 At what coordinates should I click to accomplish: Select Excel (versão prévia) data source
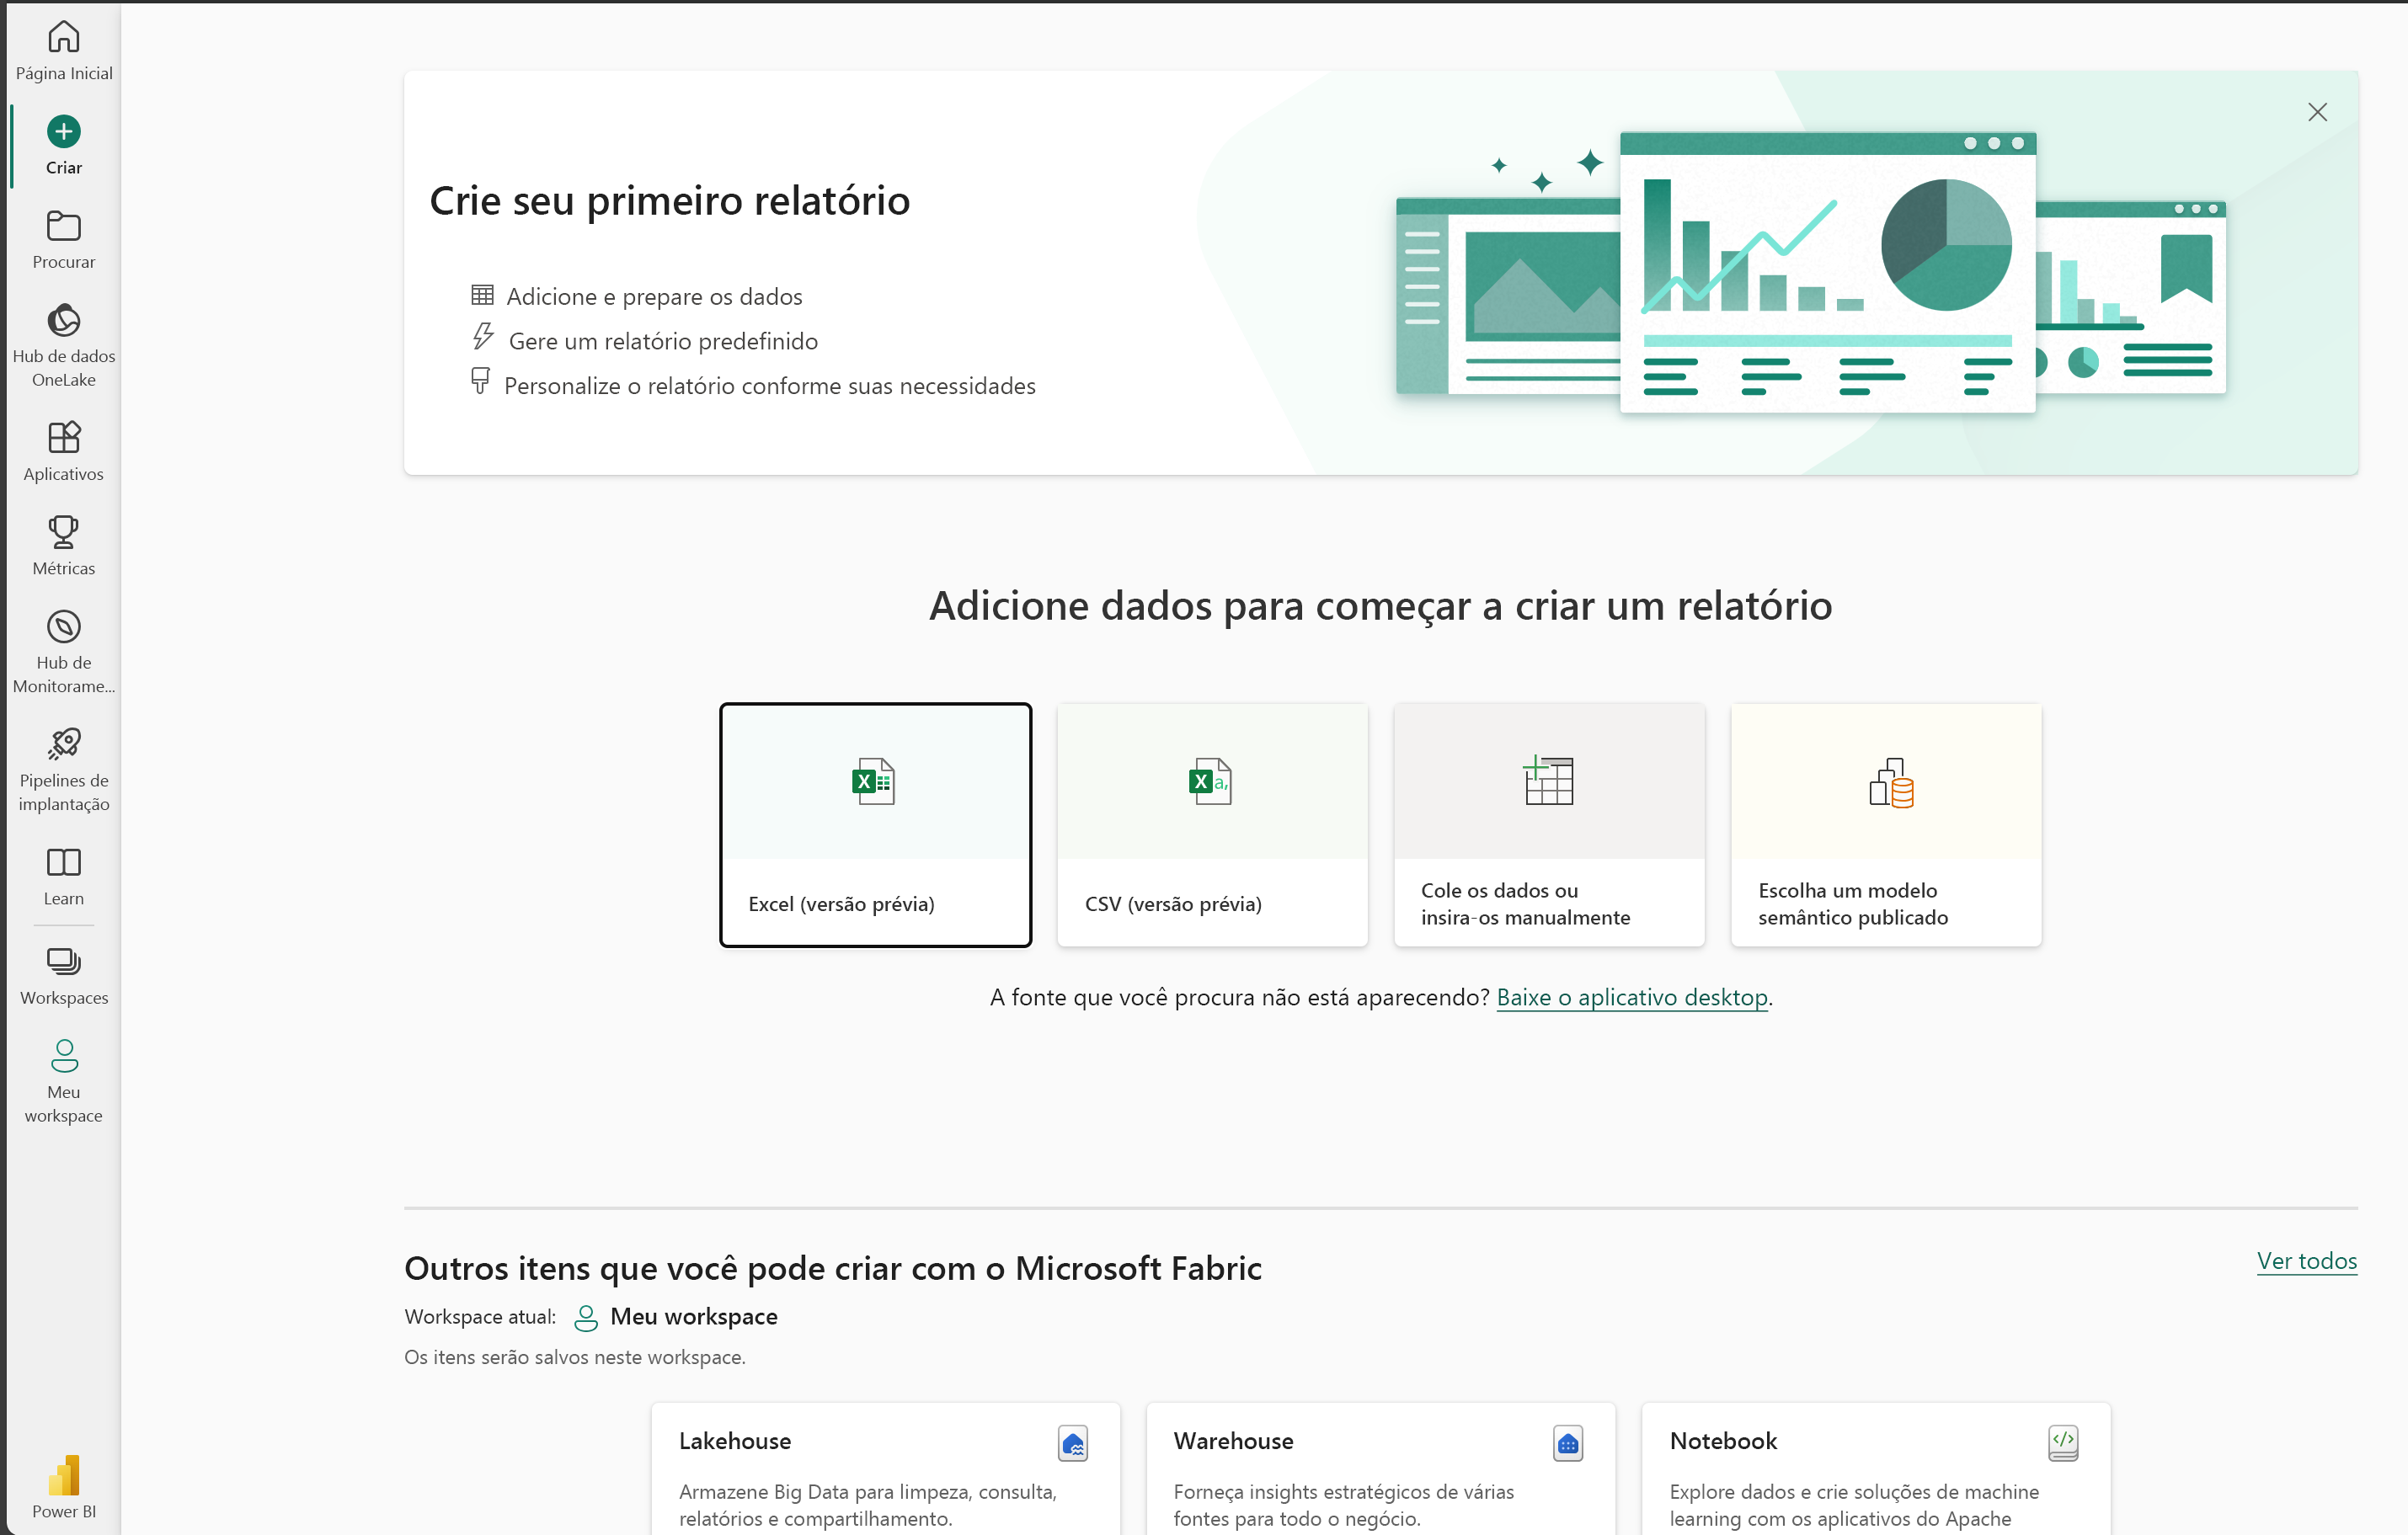[x=874, y=823]
